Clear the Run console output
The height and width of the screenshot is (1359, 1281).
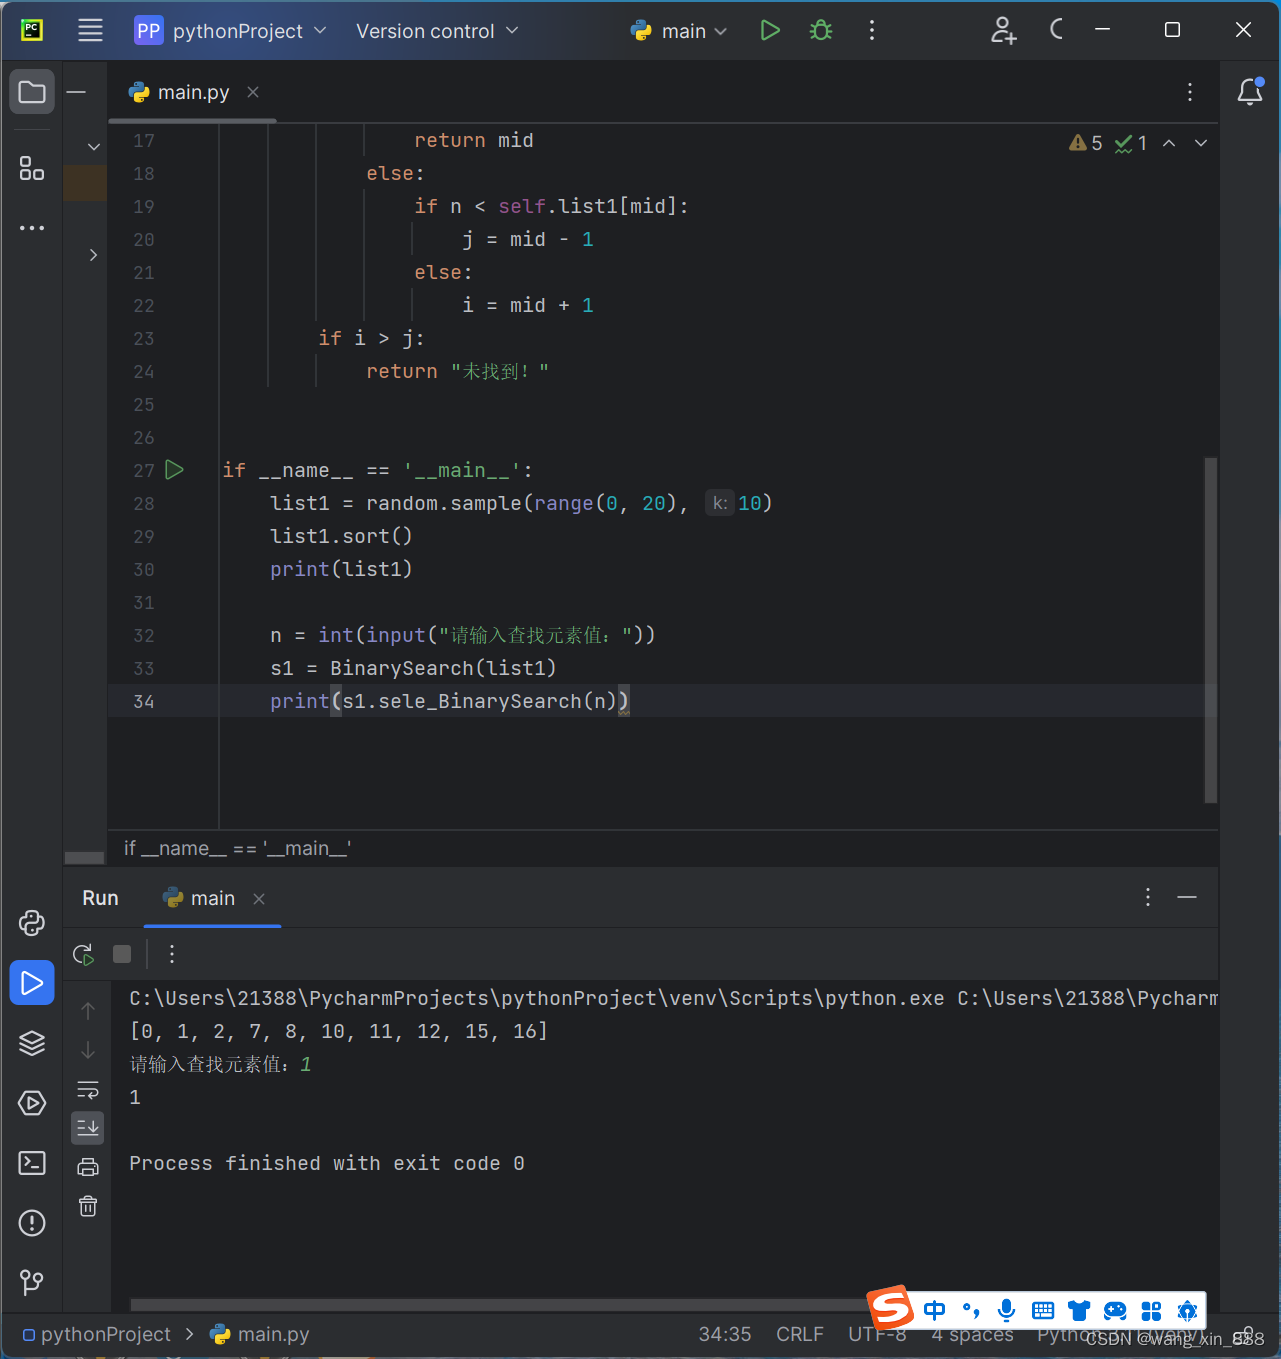click(x=87, y=1207)
